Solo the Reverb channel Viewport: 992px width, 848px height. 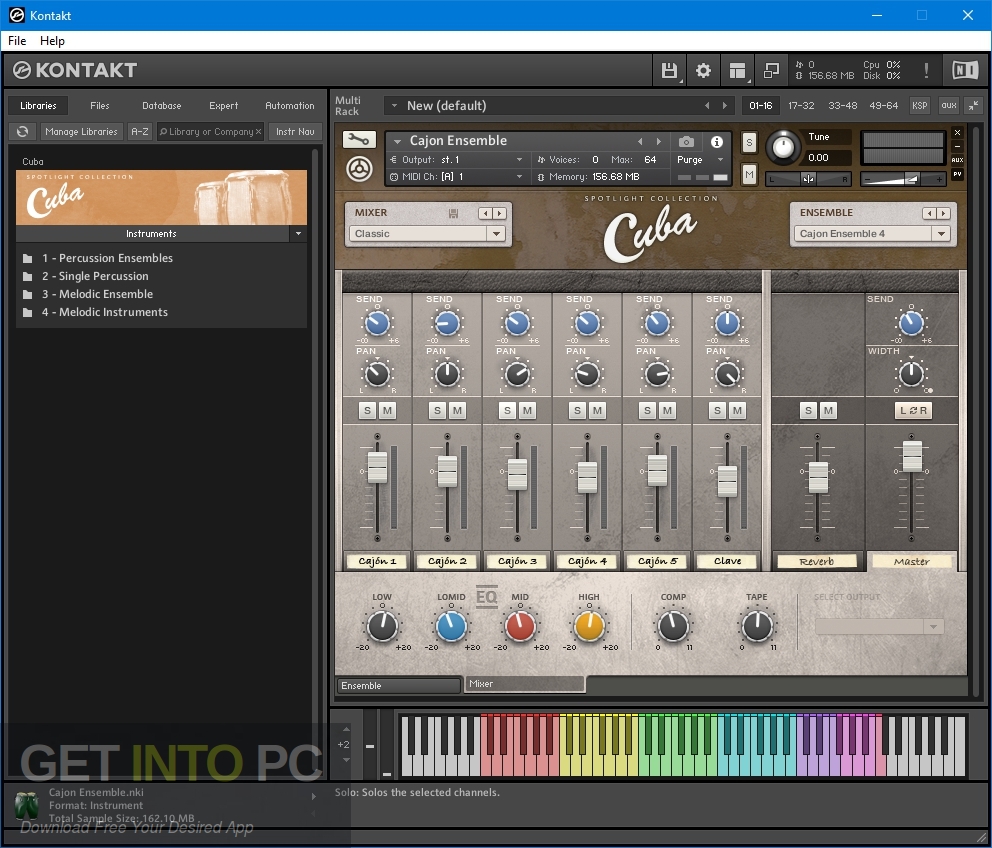pyautogui.click(x=808, y=411)
